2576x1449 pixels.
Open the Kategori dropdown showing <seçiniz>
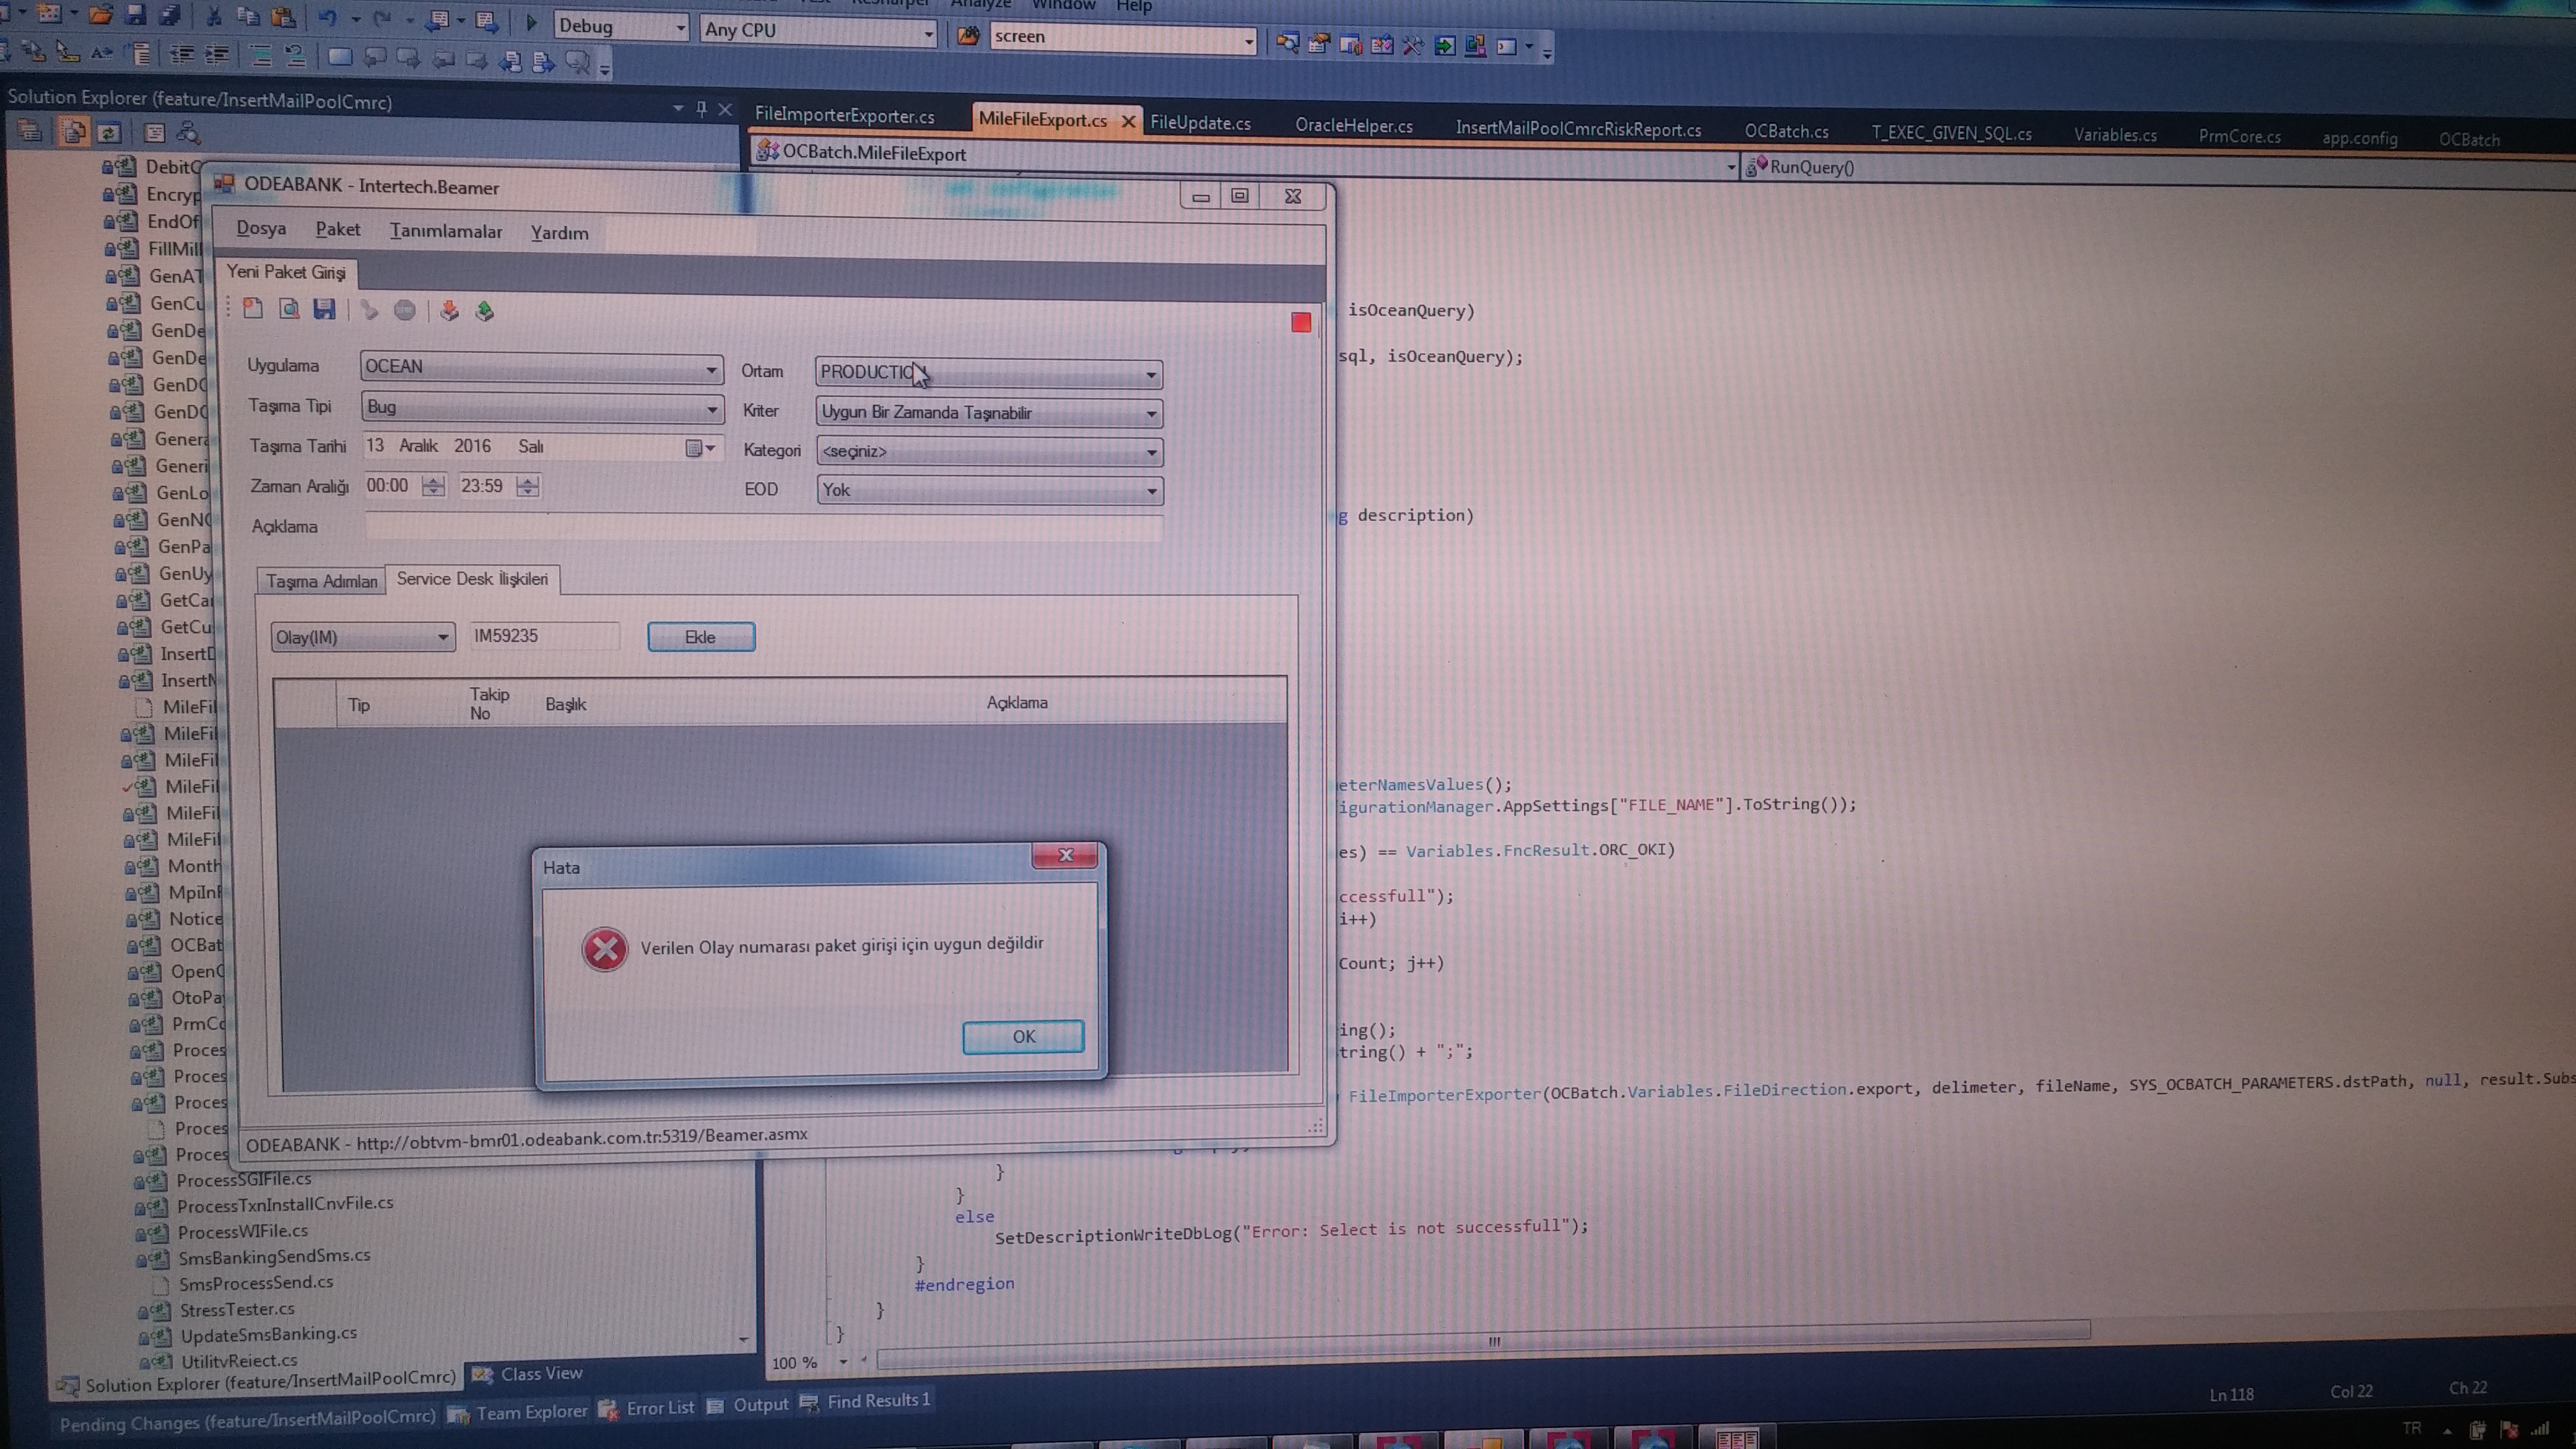point(989,451)
